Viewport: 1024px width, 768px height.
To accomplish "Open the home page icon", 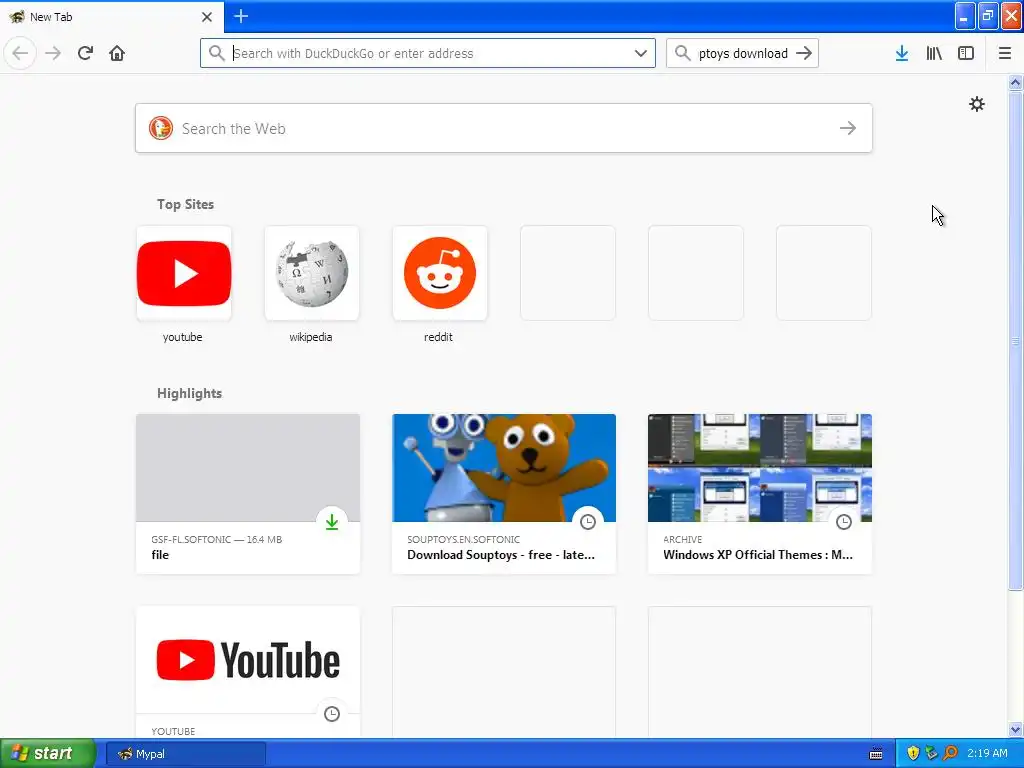I will point(117,53).
